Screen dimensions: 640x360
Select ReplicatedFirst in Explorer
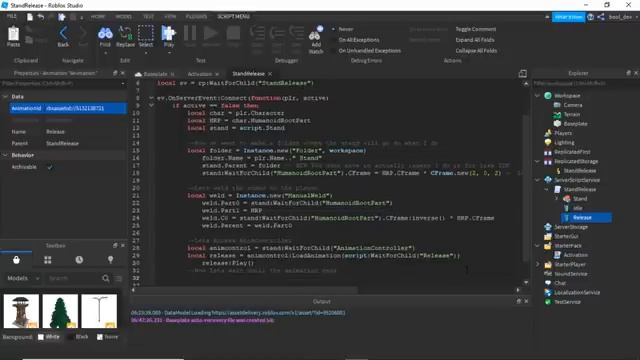[x=572, y=152]
